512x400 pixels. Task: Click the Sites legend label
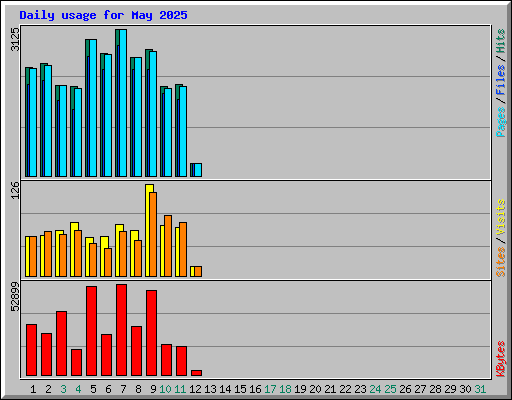click(x=501, y=262)
